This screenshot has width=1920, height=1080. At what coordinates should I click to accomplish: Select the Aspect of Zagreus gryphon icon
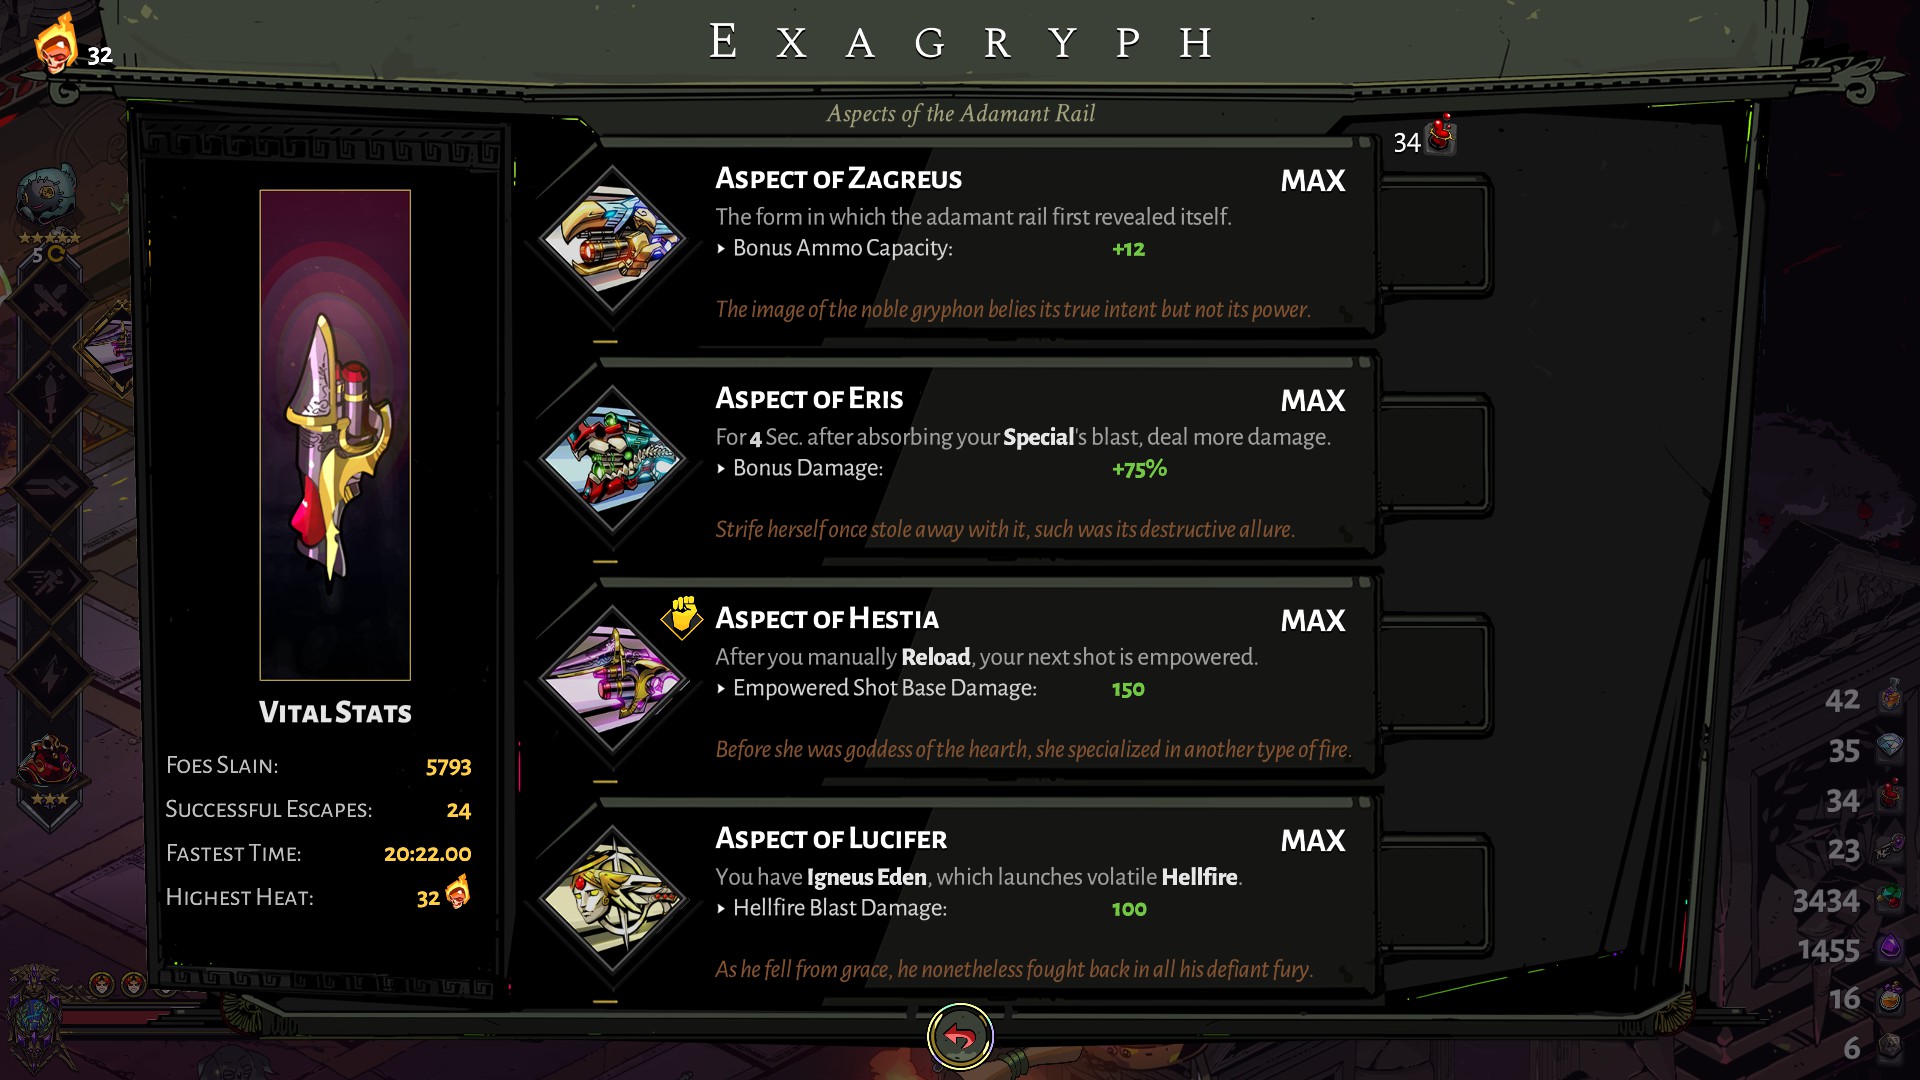pyautogui.click(x=612, y=240)
